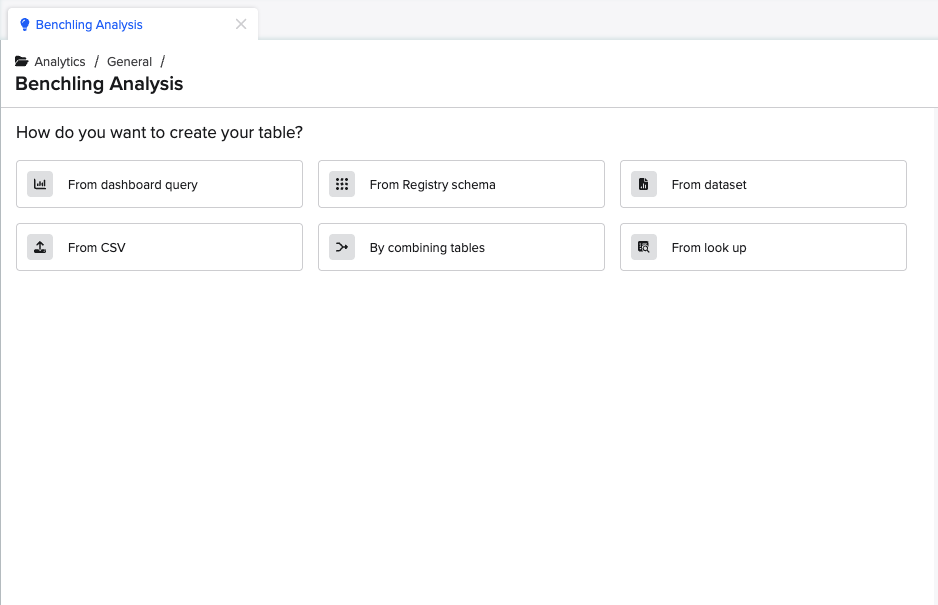The height and width of the screenshot is (605, 938).
Task: Click the bar chart icon for dashboard query
Action: [x=40, y=184]
